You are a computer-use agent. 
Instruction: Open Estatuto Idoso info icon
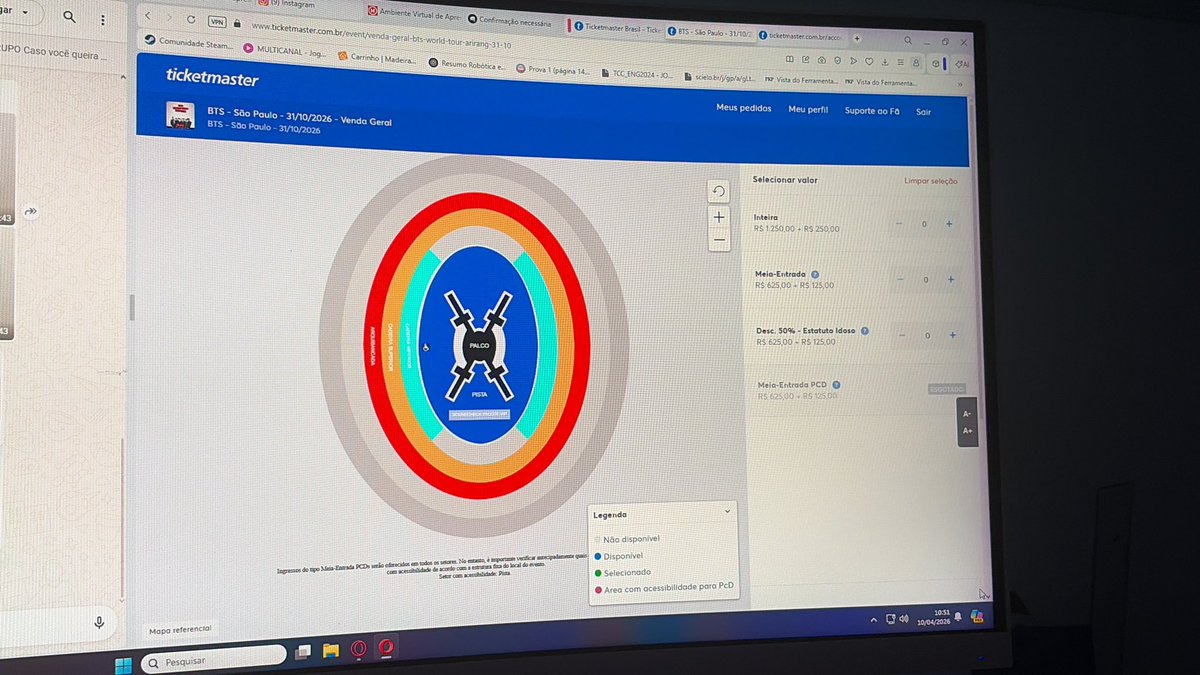pyautogui.click(x=864, y=330)
